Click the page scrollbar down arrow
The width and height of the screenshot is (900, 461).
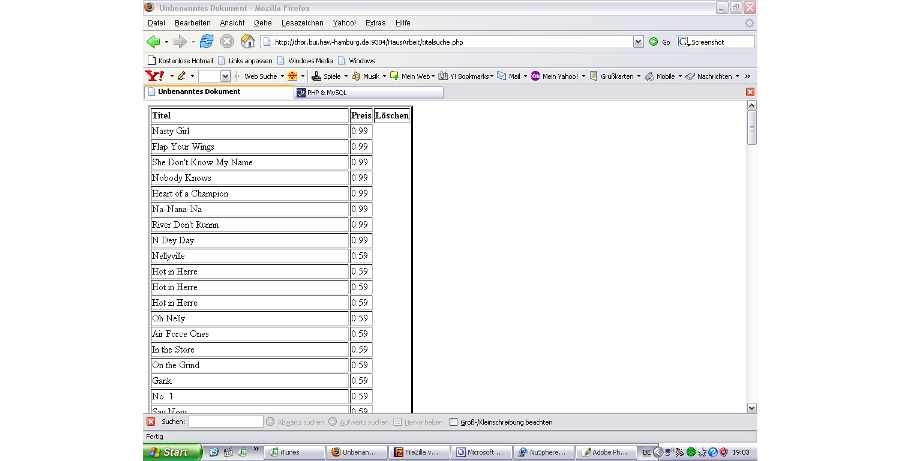tap(752, 408)
